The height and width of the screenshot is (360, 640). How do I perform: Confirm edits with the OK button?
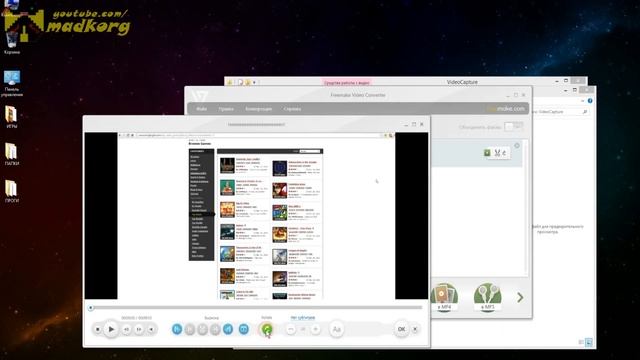point(401,329)
